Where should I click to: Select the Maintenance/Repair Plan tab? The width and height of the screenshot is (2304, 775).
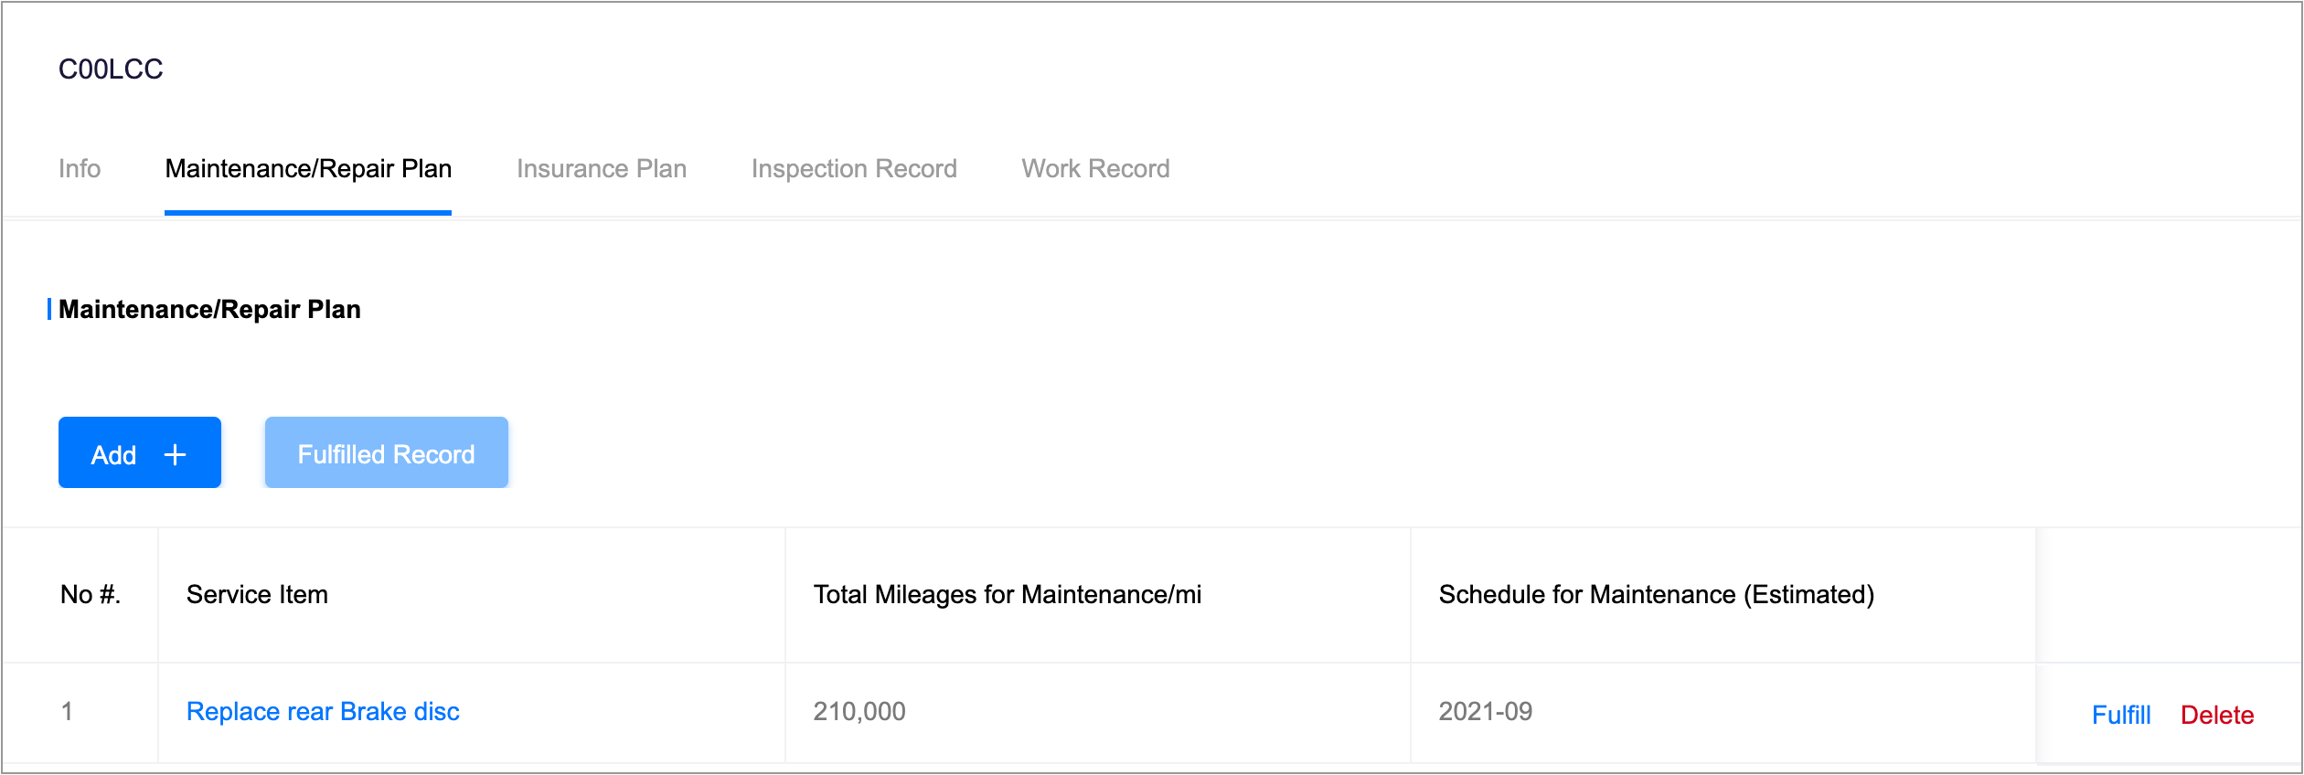[308, 169]
